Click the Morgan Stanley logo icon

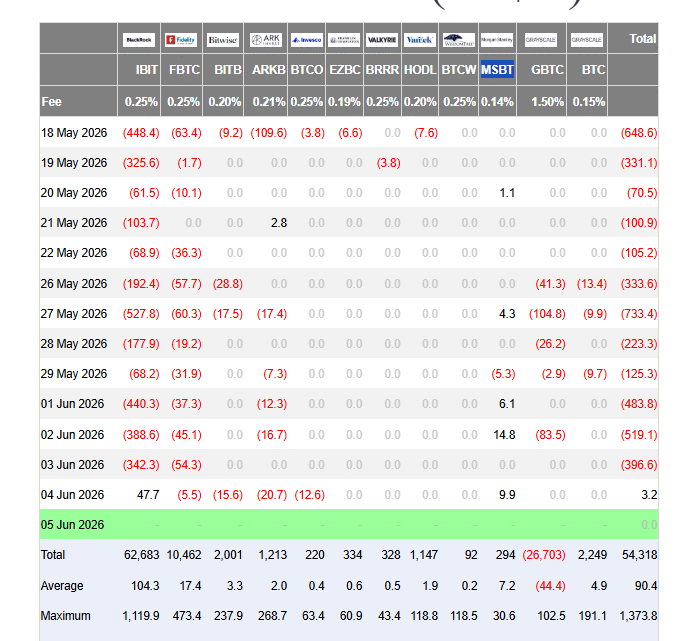pos(497,40)
